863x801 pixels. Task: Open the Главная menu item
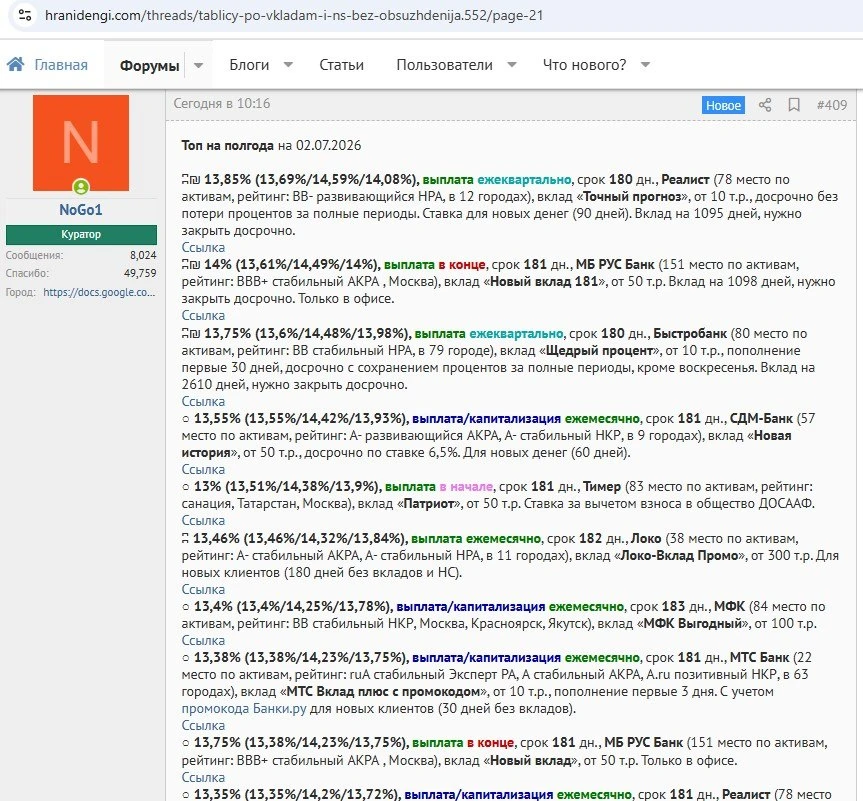tap(61, 65)
